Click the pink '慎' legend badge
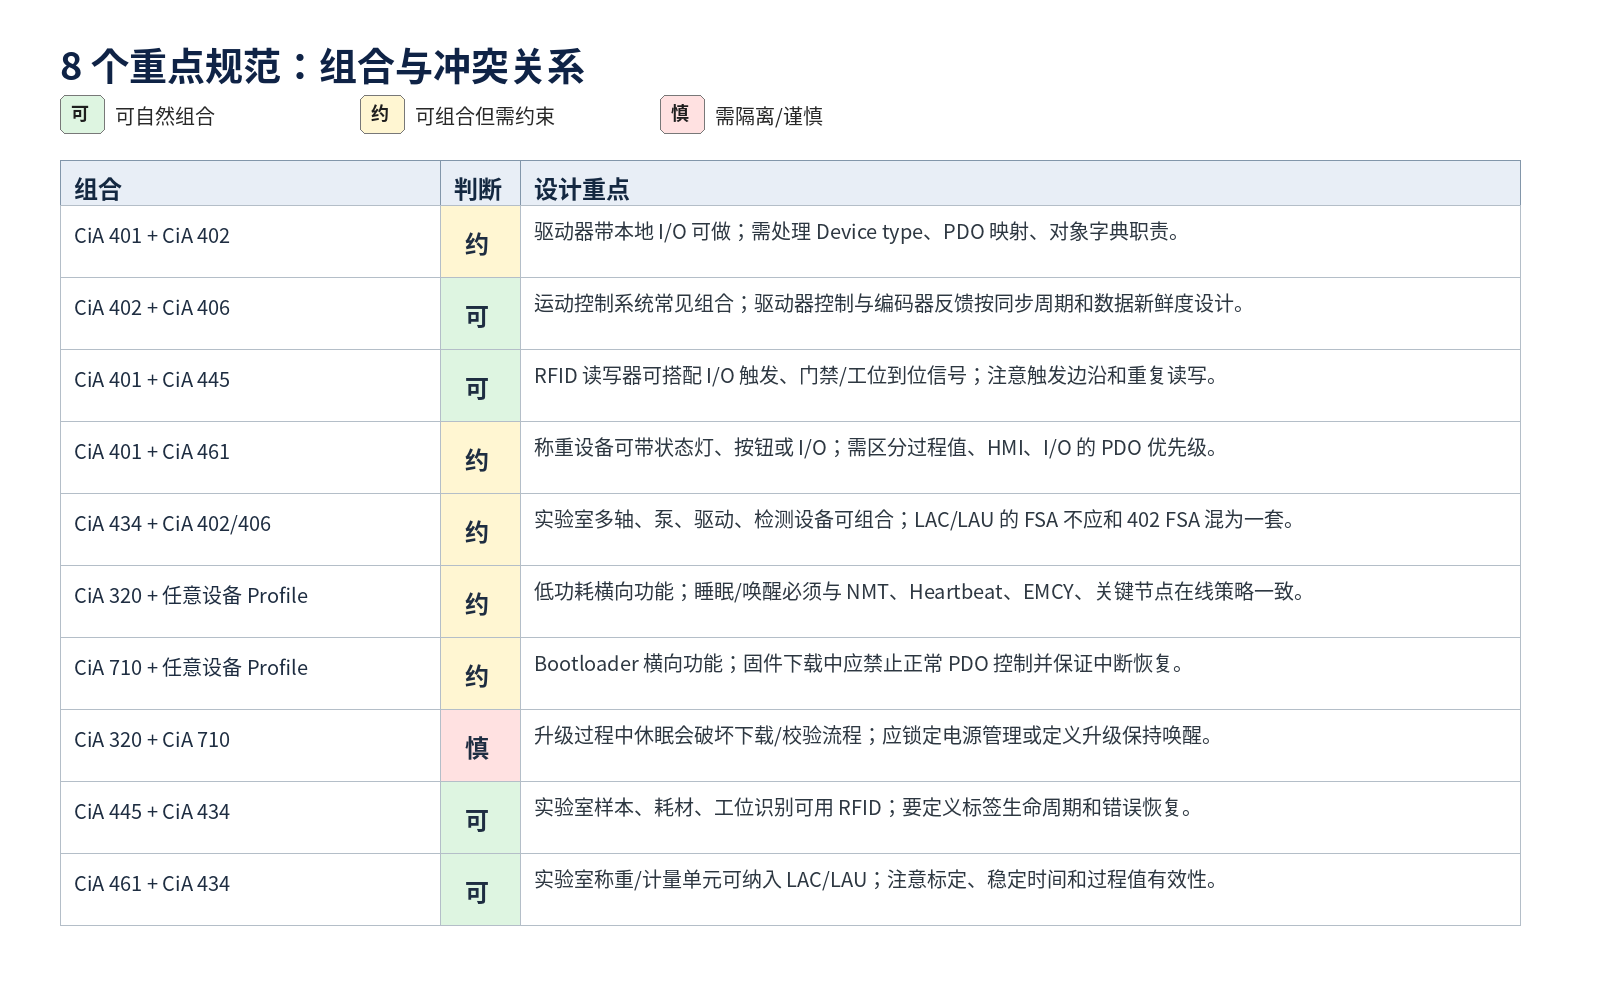This screenshot has height=1000, width=1600. (682, 114)
